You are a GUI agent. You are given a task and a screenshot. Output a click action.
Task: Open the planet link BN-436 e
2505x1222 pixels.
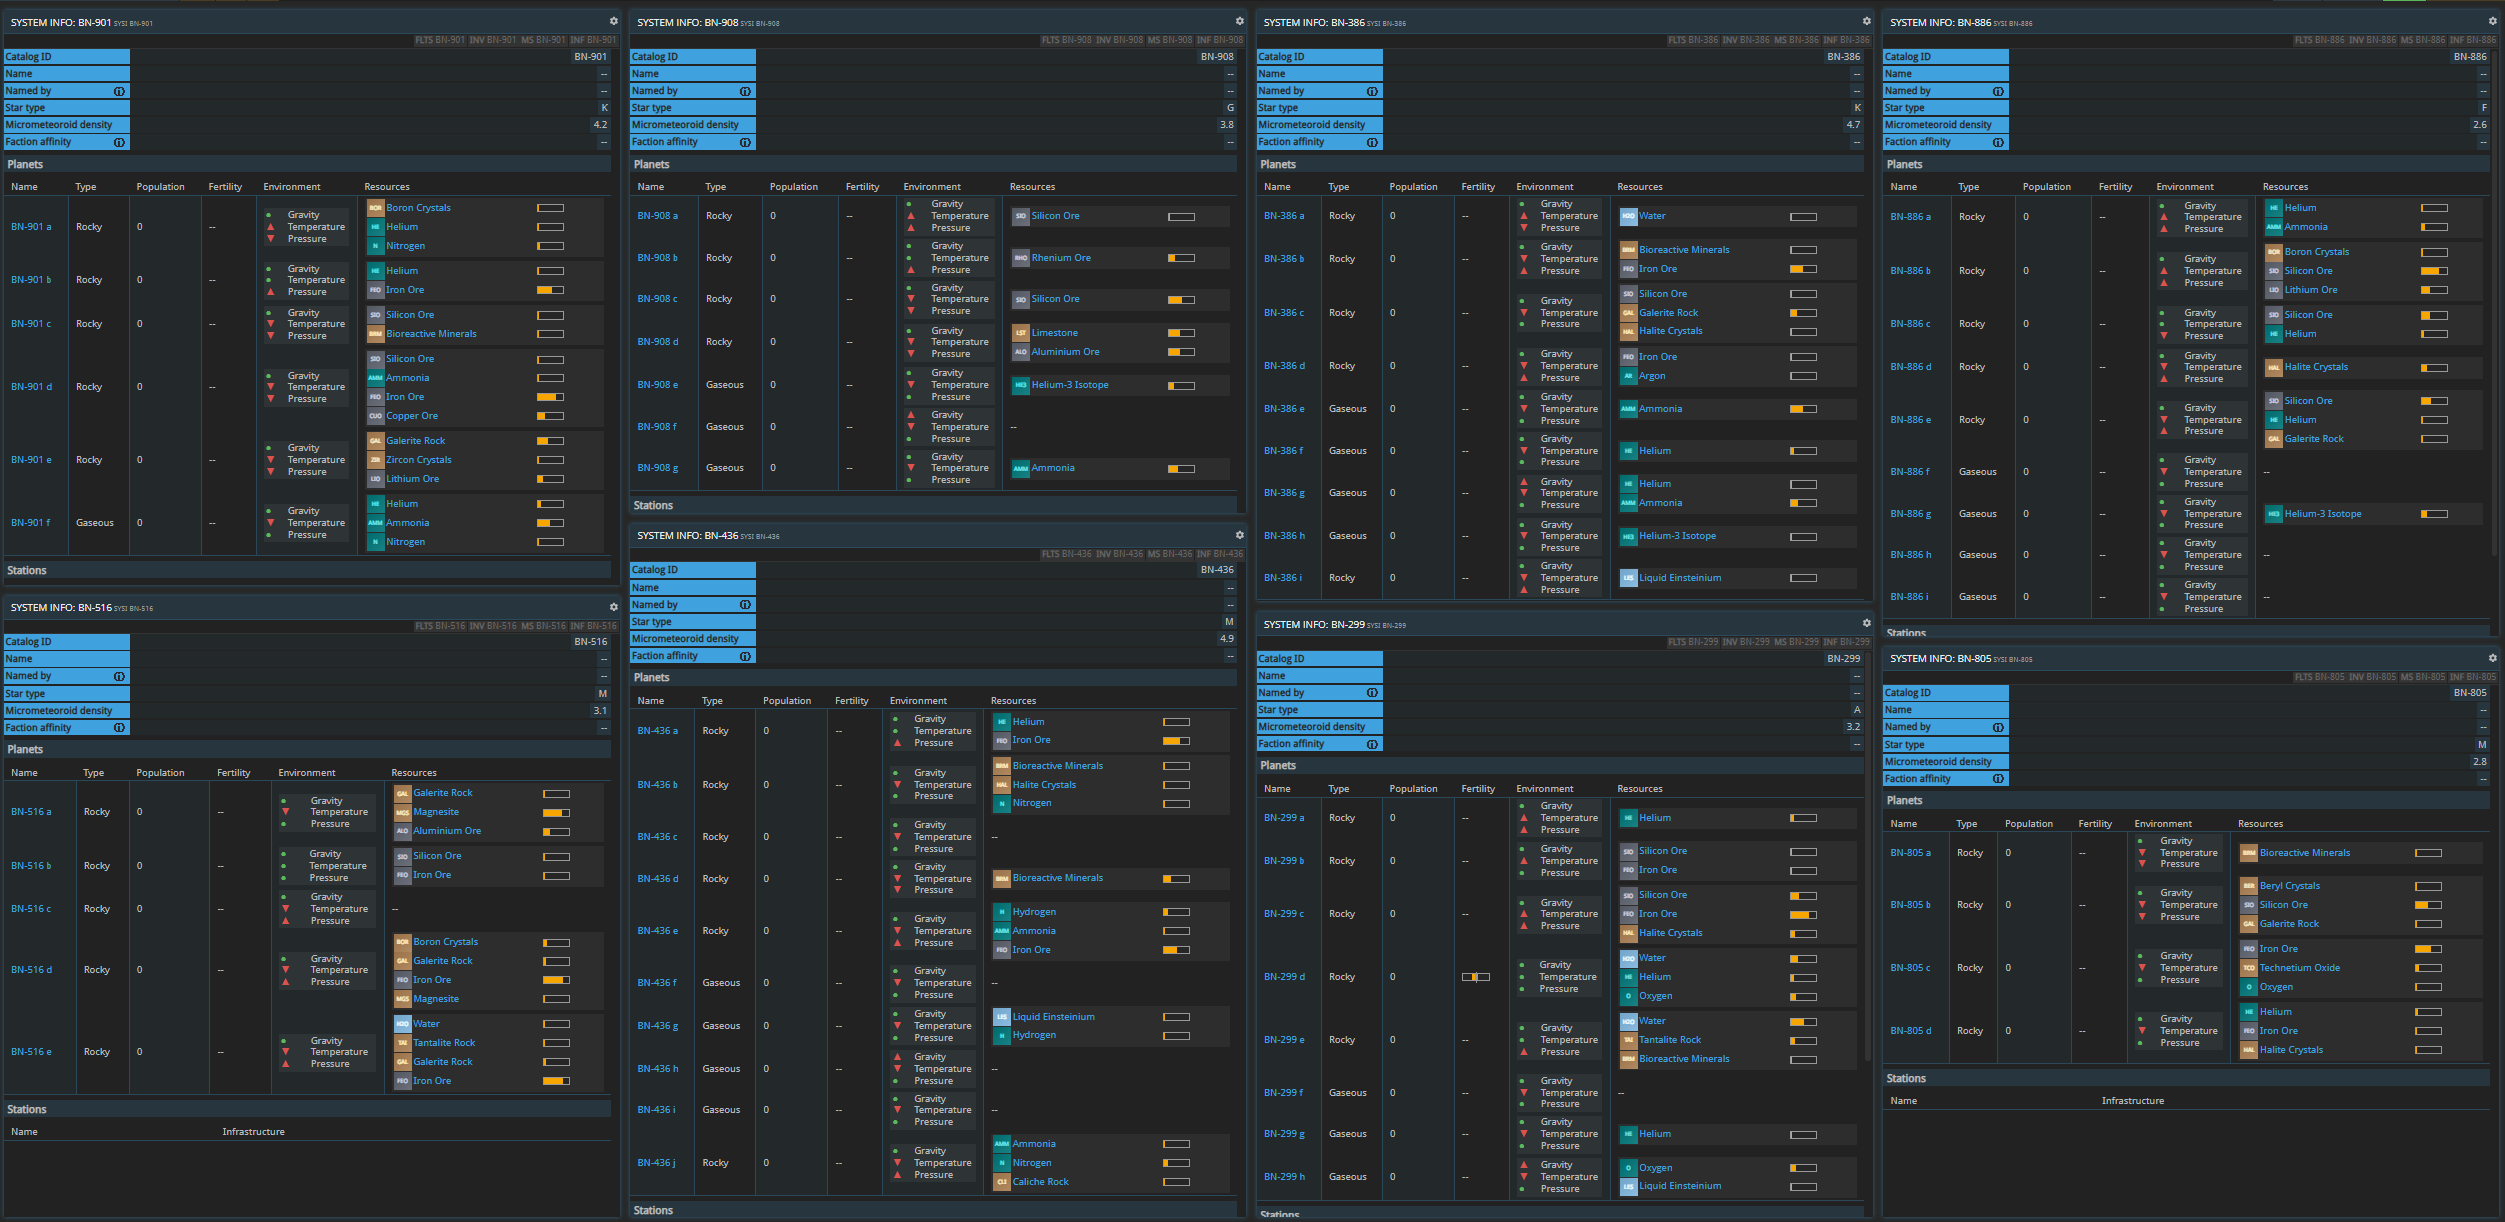(657, 931)
